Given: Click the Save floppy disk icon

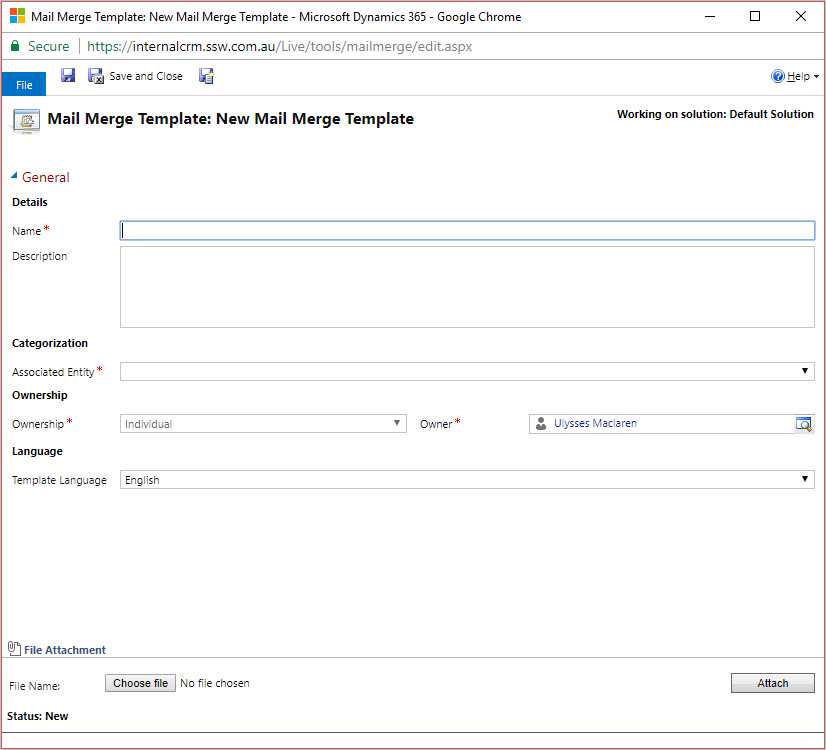Looking at the screenshot, I should coord(68,76).
